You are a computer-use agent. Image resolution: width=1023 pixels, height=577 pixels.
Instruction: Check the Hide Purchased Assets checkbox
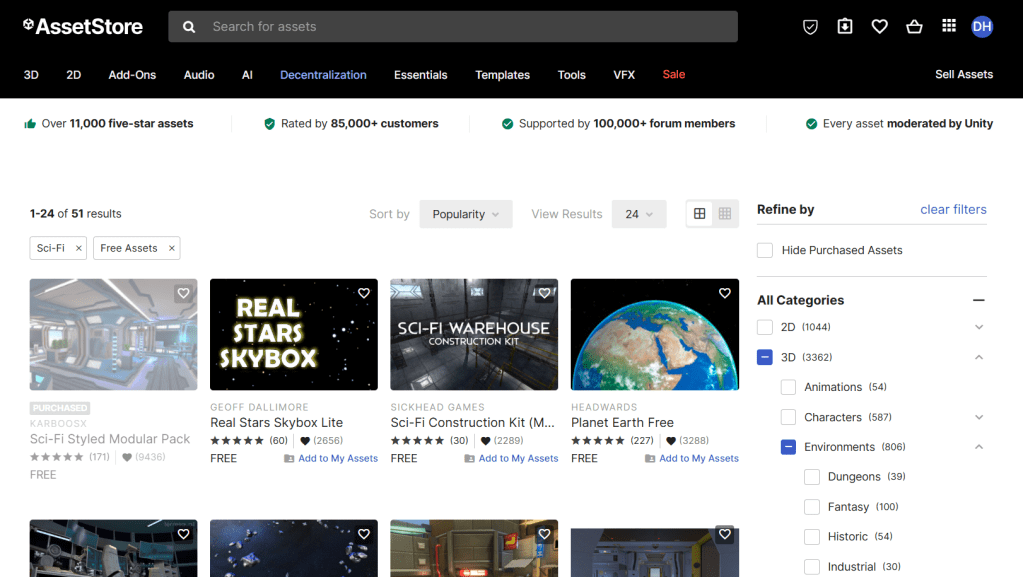pyautogui.click(x=765, y=250)
